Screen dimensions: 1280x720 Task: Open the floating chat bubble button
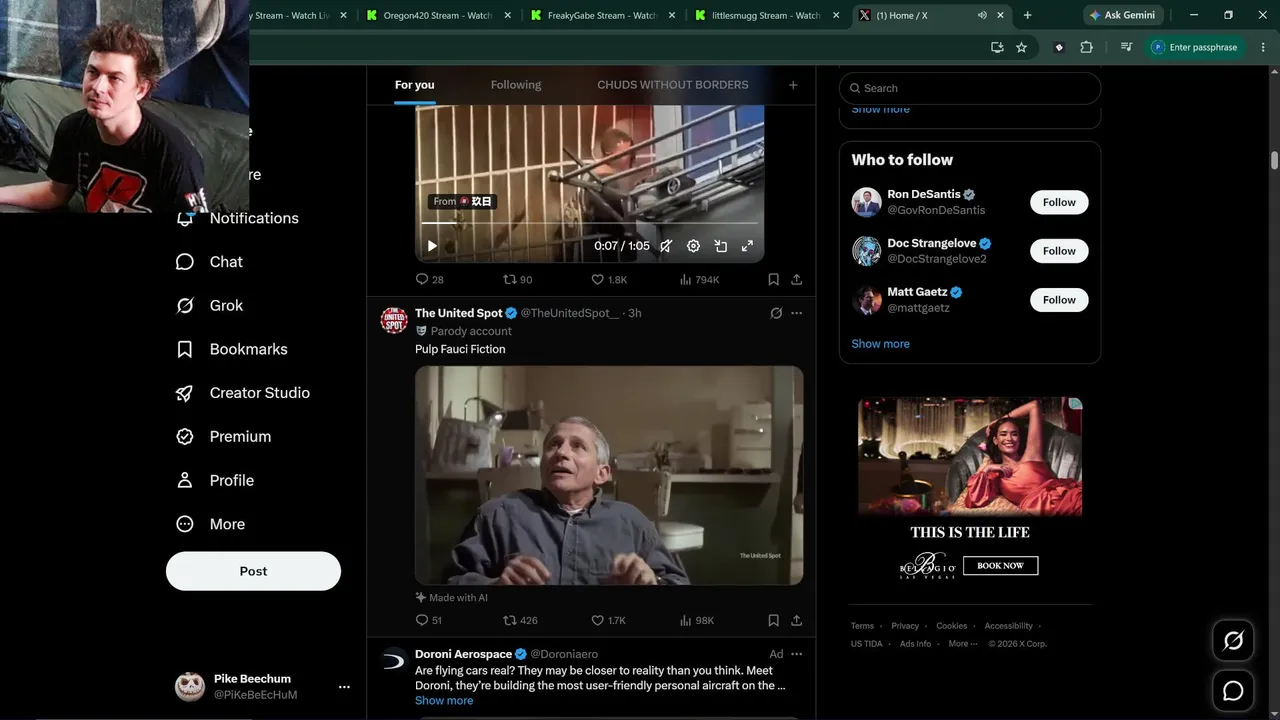coord(1233,691)
